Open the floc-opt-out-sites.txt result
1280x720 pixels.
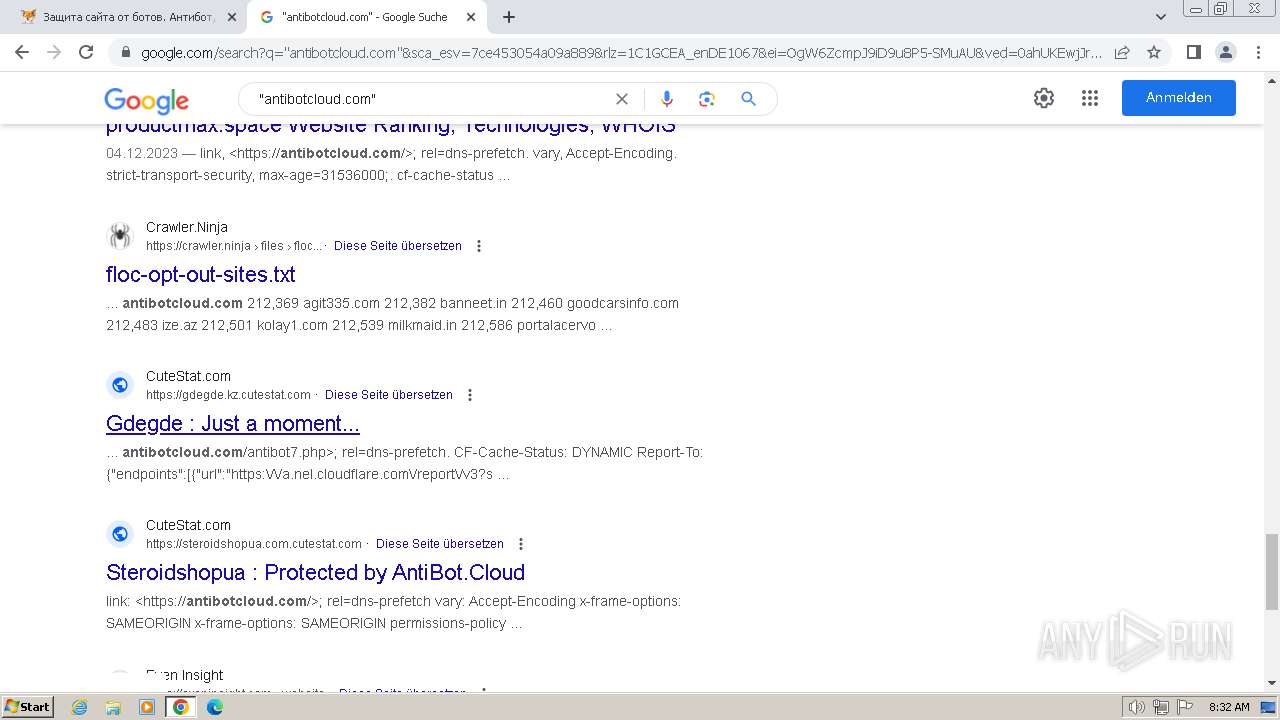(x=200, y=274)
